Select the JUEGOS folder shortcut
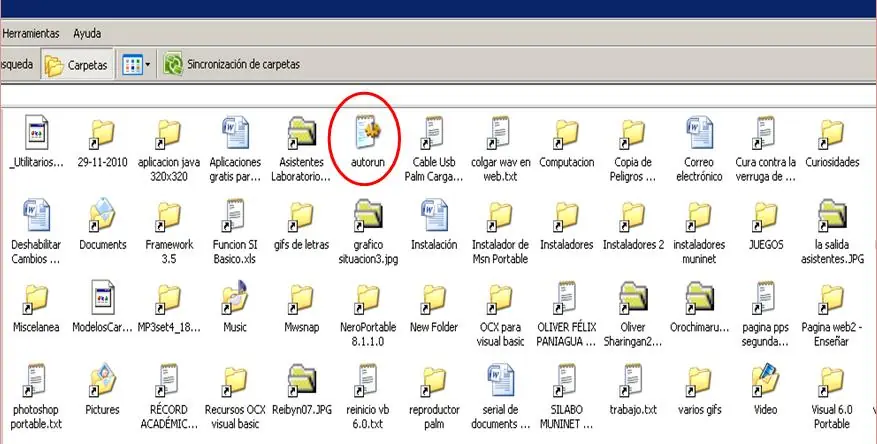The height and width of the screenshot is (444, 877). [765, 217]
